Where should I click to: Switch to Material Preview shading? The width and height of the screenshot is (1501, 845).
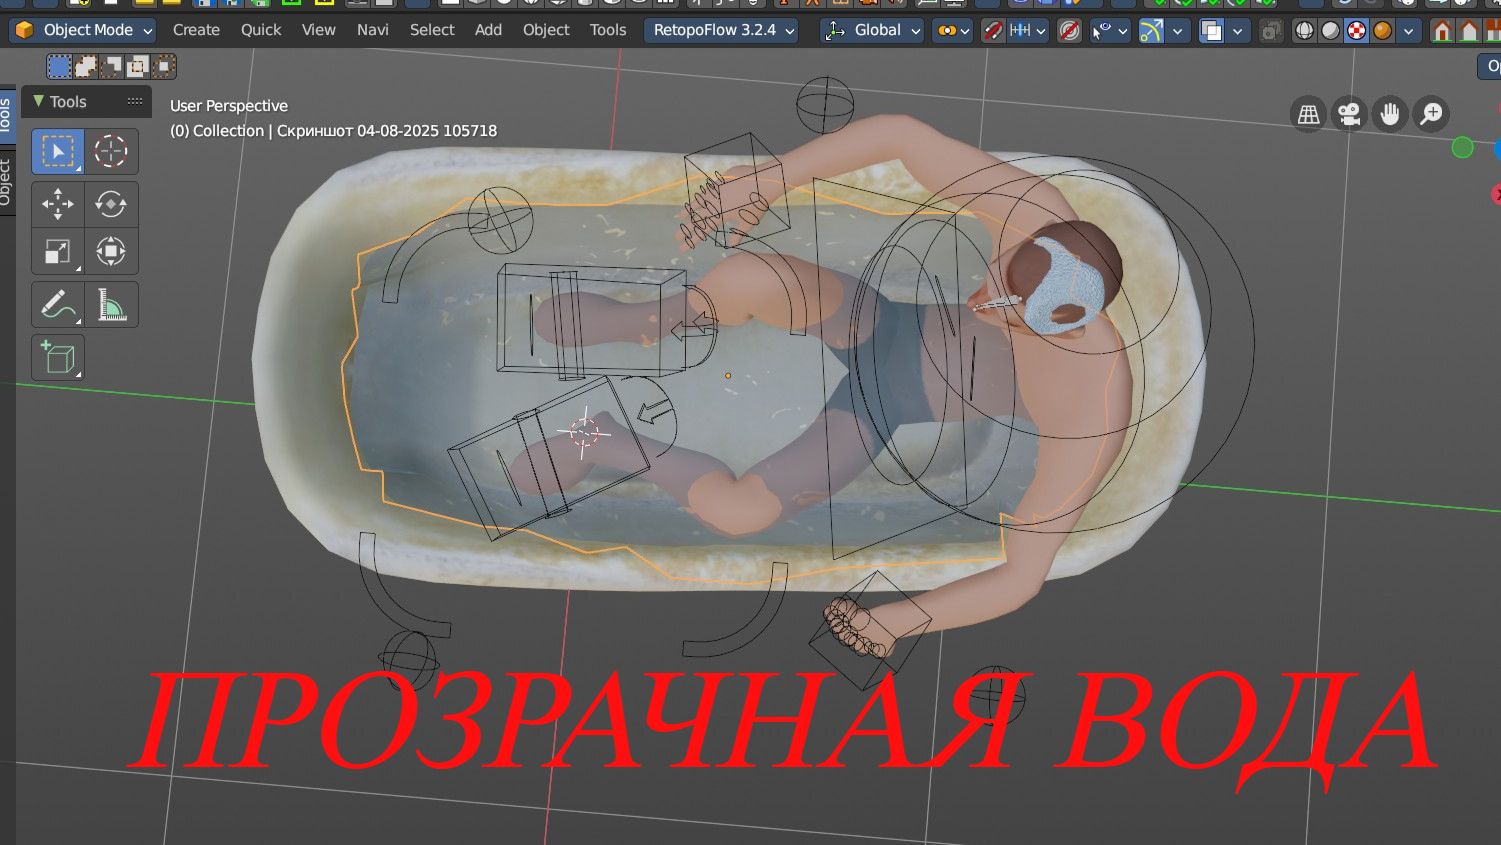click(1356, 31)
